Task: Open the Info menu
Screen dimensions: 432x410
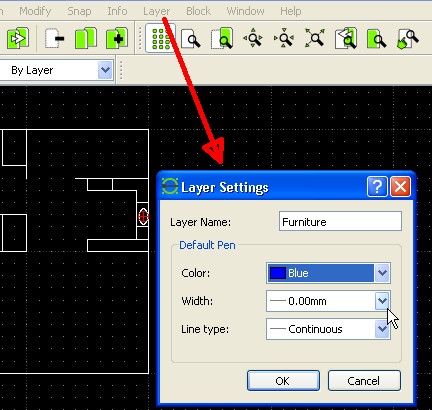Action: pyautogui.click(x=117, y=11)
